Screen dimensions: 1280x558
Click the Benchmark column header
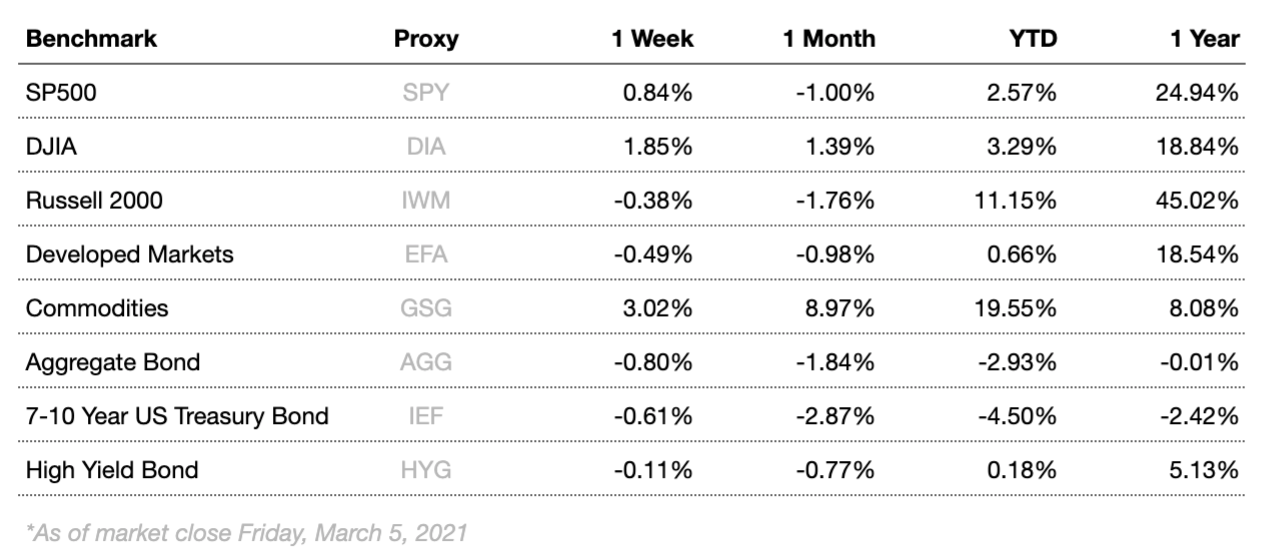(x=91, y=39)
